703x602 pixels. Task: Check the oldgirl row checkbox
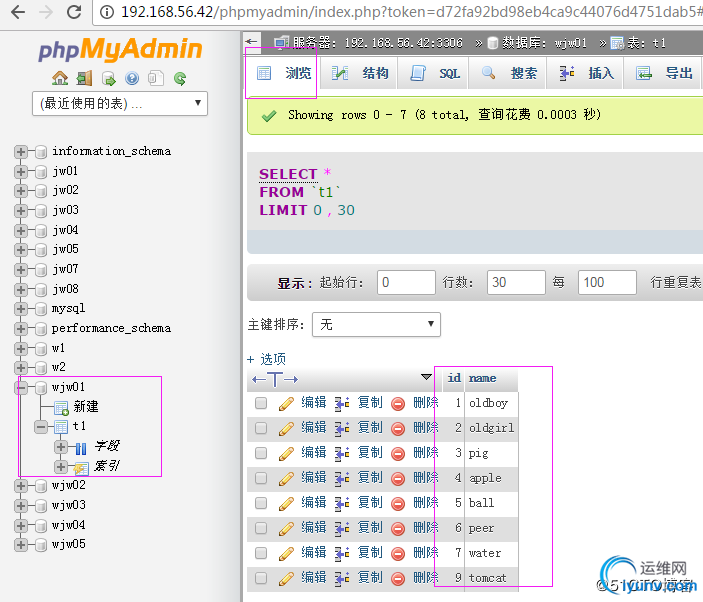point(261,428)
